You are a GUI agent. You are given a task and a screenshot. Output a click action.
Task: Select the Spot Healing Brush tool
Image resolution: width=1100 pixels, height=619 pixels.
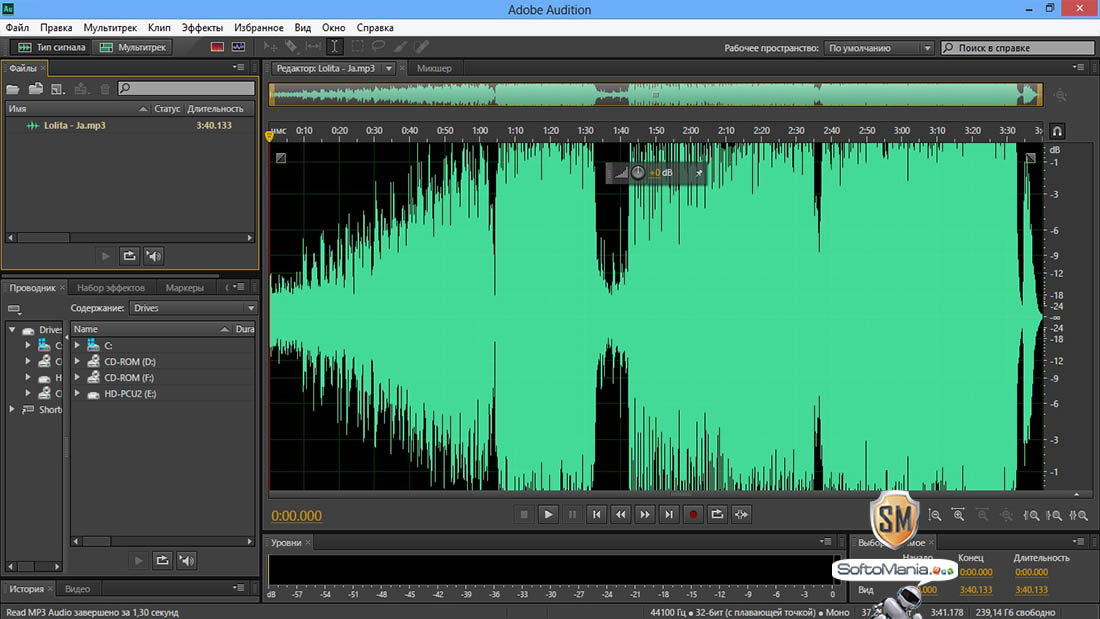(422, 47)
